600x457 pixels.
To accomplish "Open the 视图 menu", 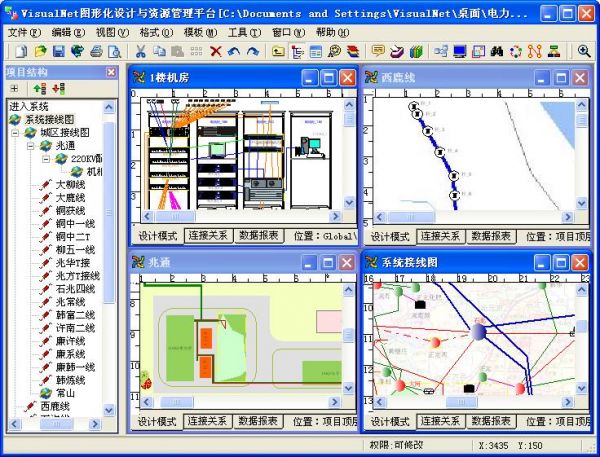I will (x=112, y=33).
